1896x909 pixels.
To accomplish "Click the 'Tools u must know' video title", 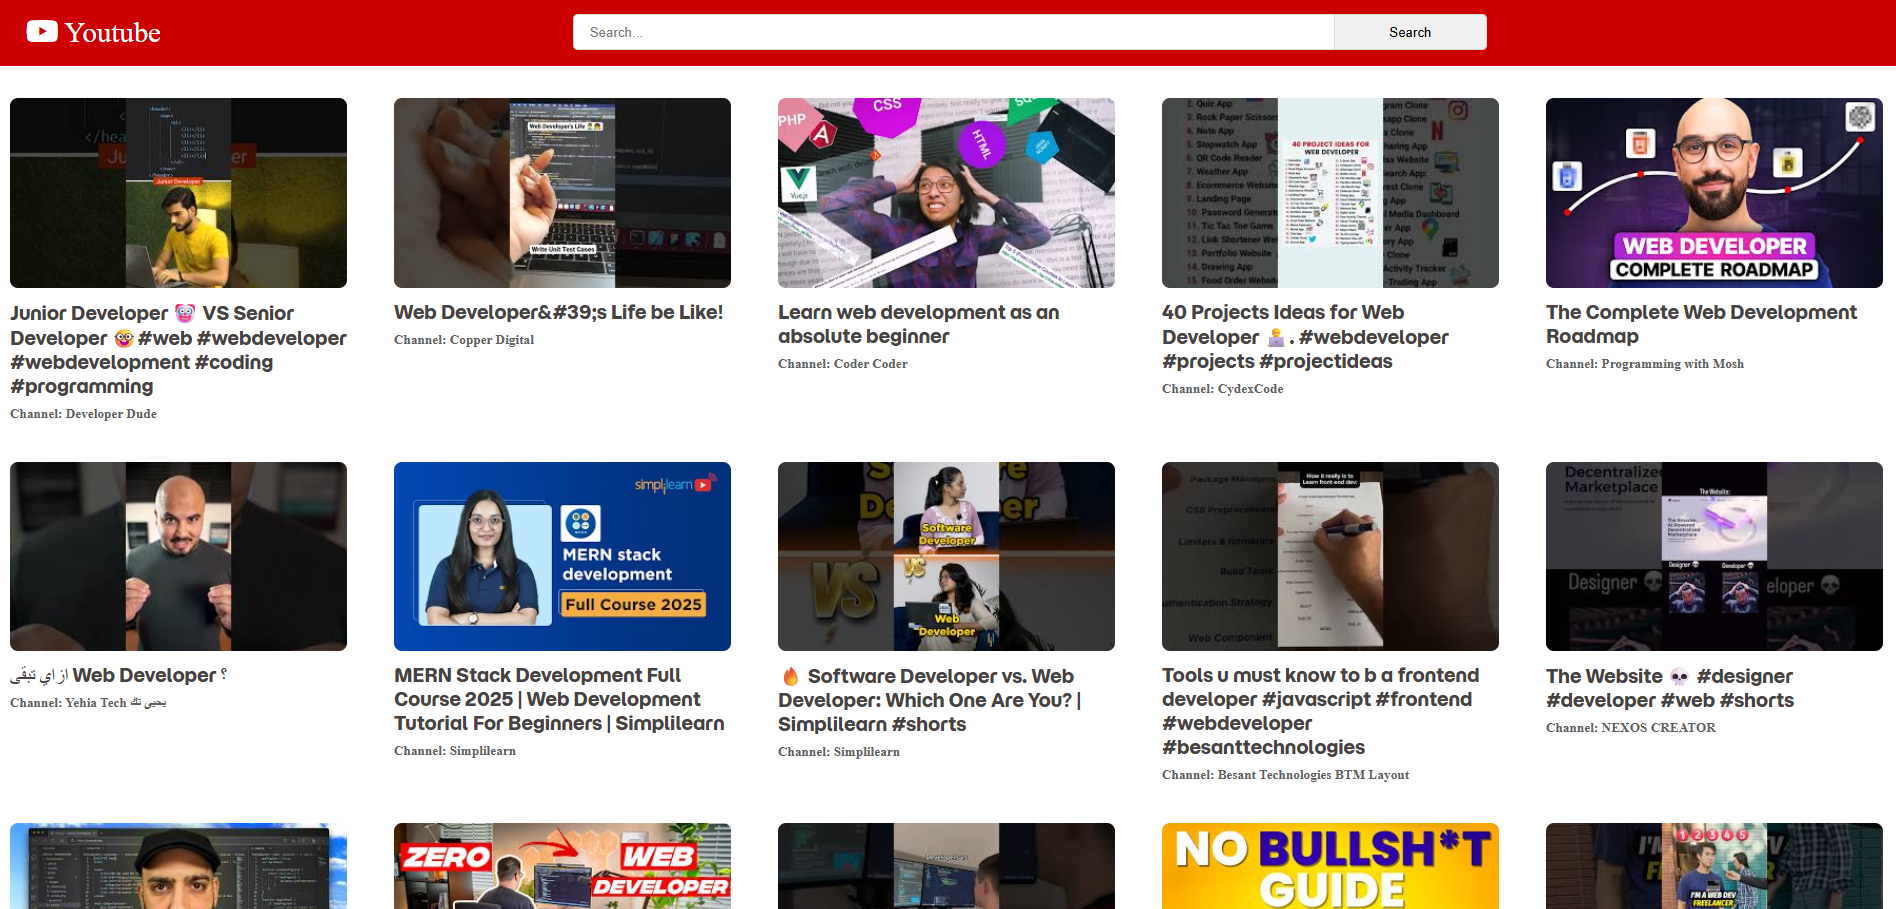I will tap(1320, 711).
